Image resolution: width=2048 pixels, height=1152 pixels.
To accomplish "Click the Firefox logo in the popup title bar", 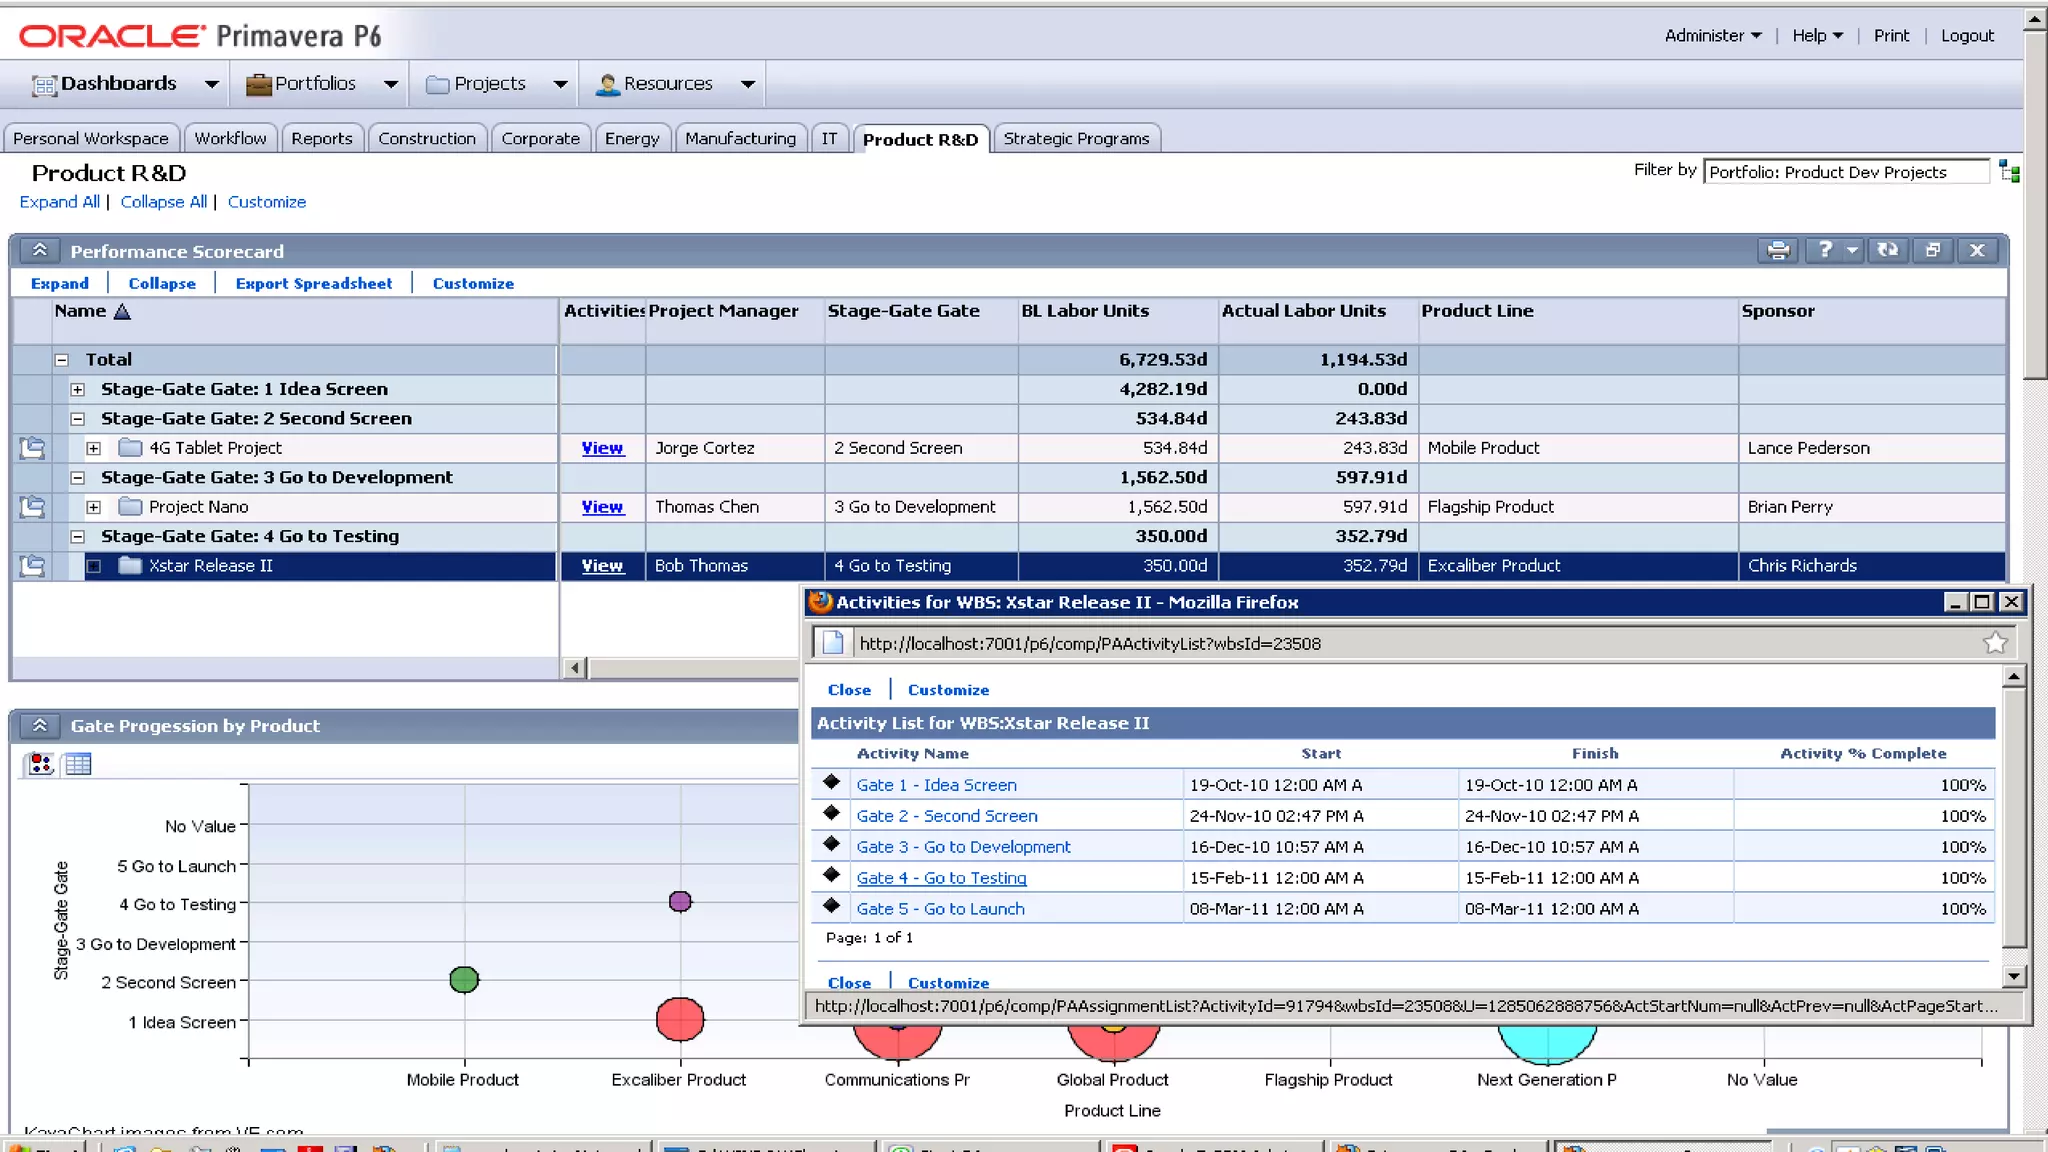I will point(821,601).
